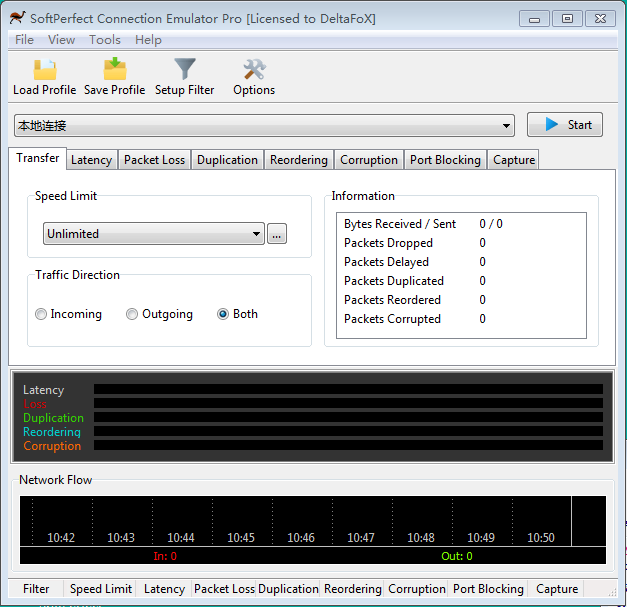Click the application icon in title bar
627x607 pixels.
pos(17,18)
